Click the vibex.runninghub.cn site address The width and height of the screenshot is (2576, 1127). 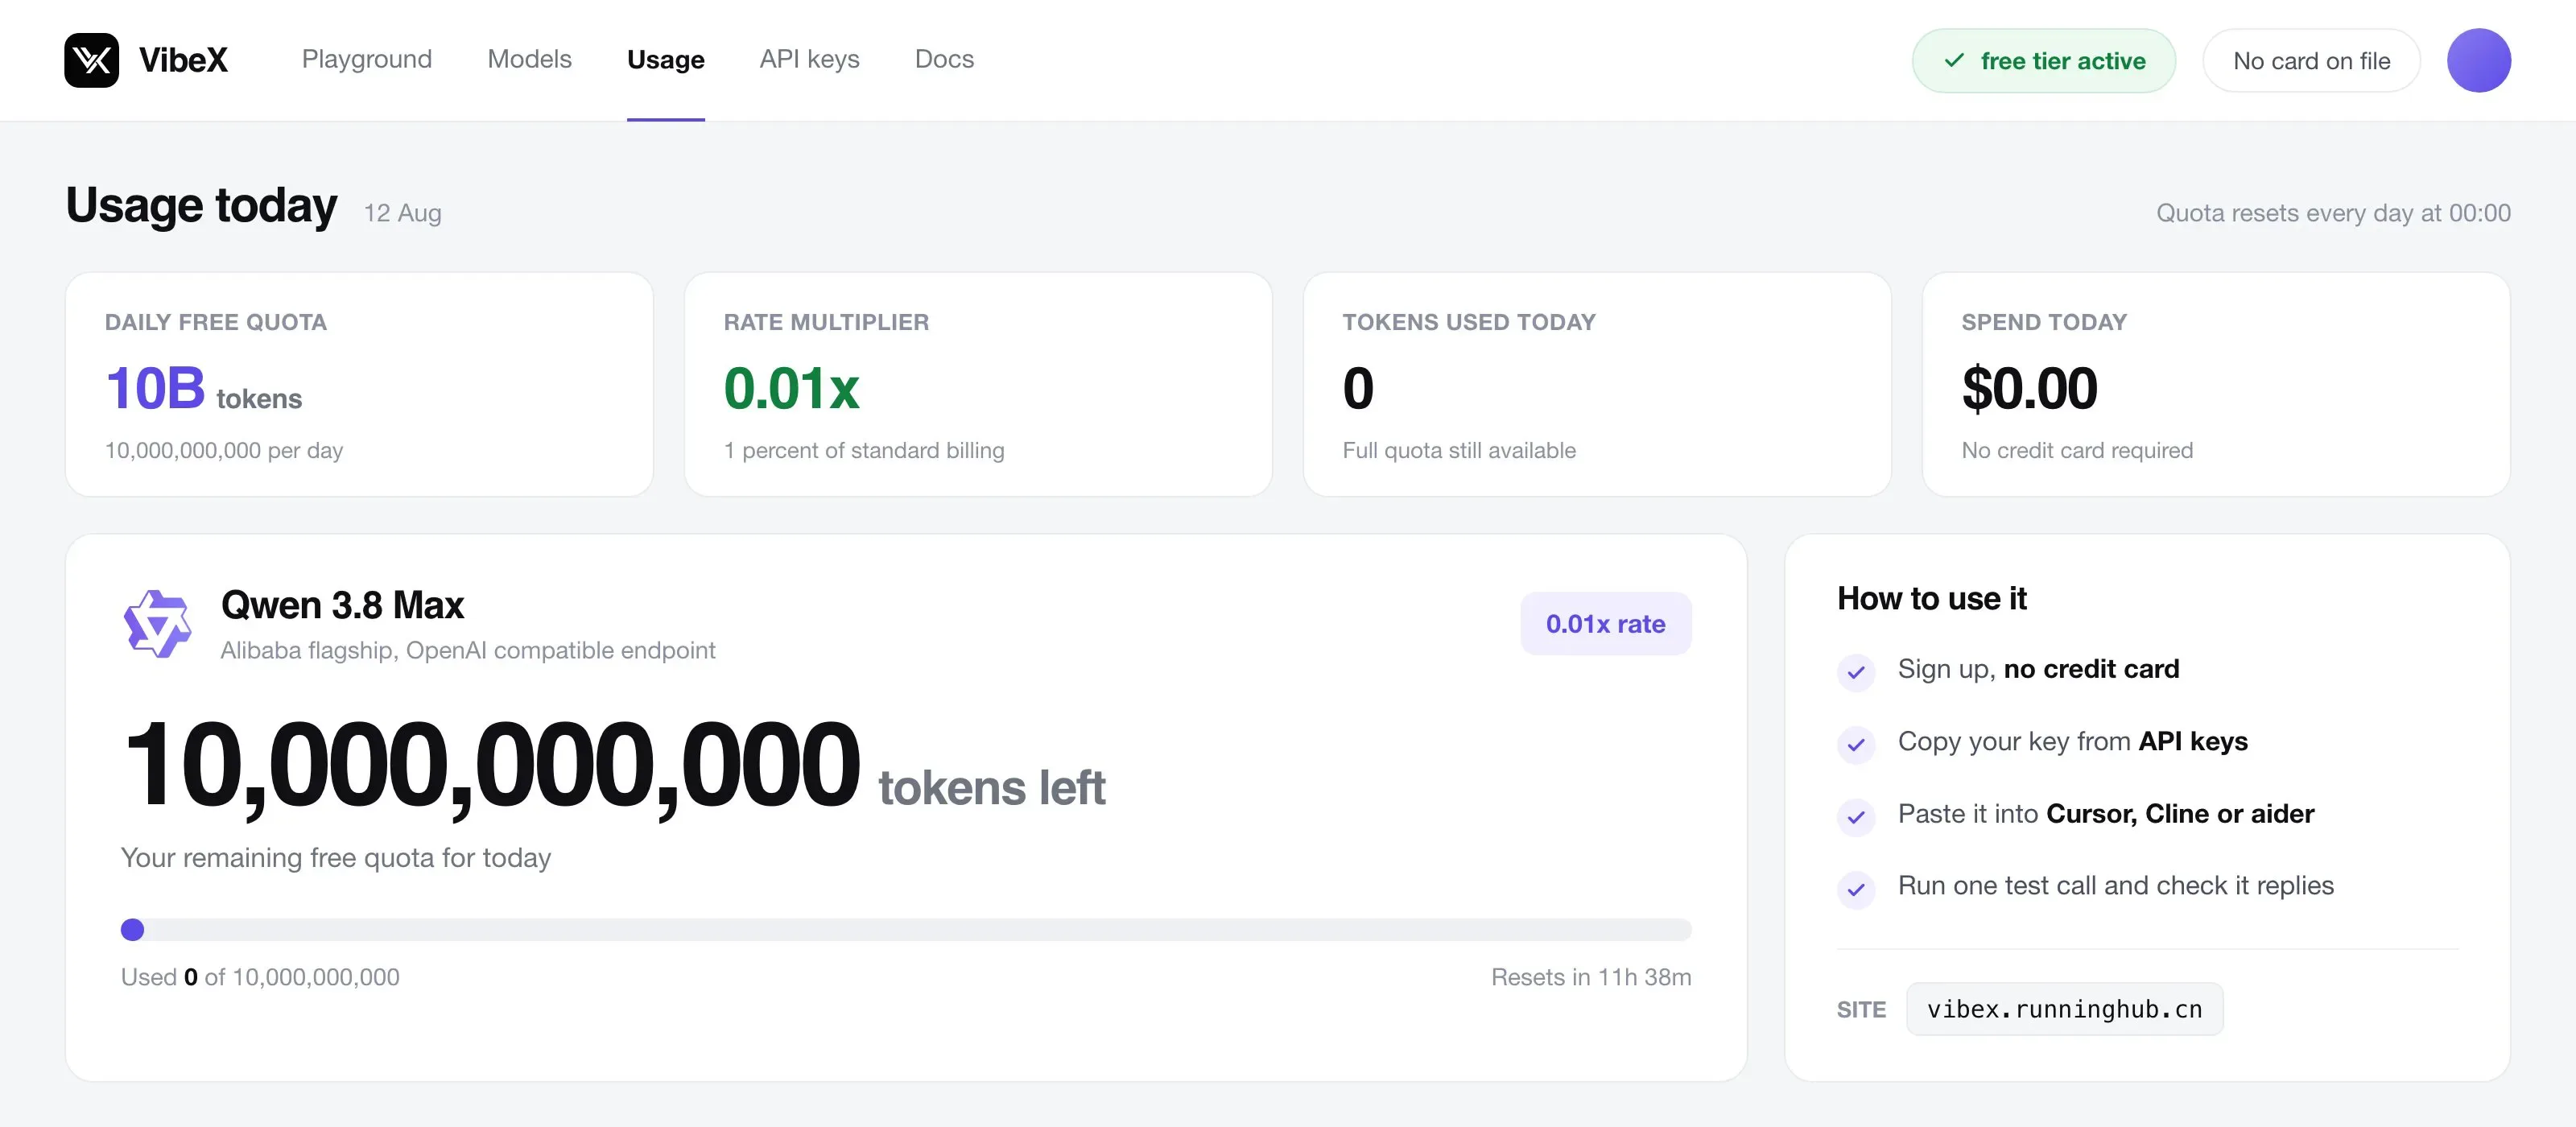pos(2064,1009)
